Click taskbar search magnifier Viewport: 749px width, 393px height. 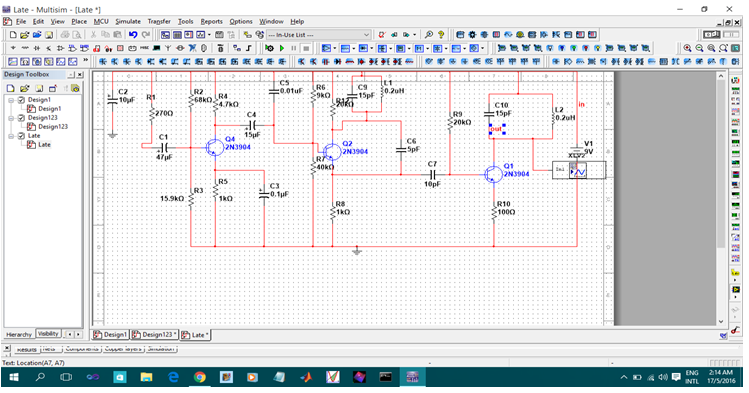(x=40, y=378)
